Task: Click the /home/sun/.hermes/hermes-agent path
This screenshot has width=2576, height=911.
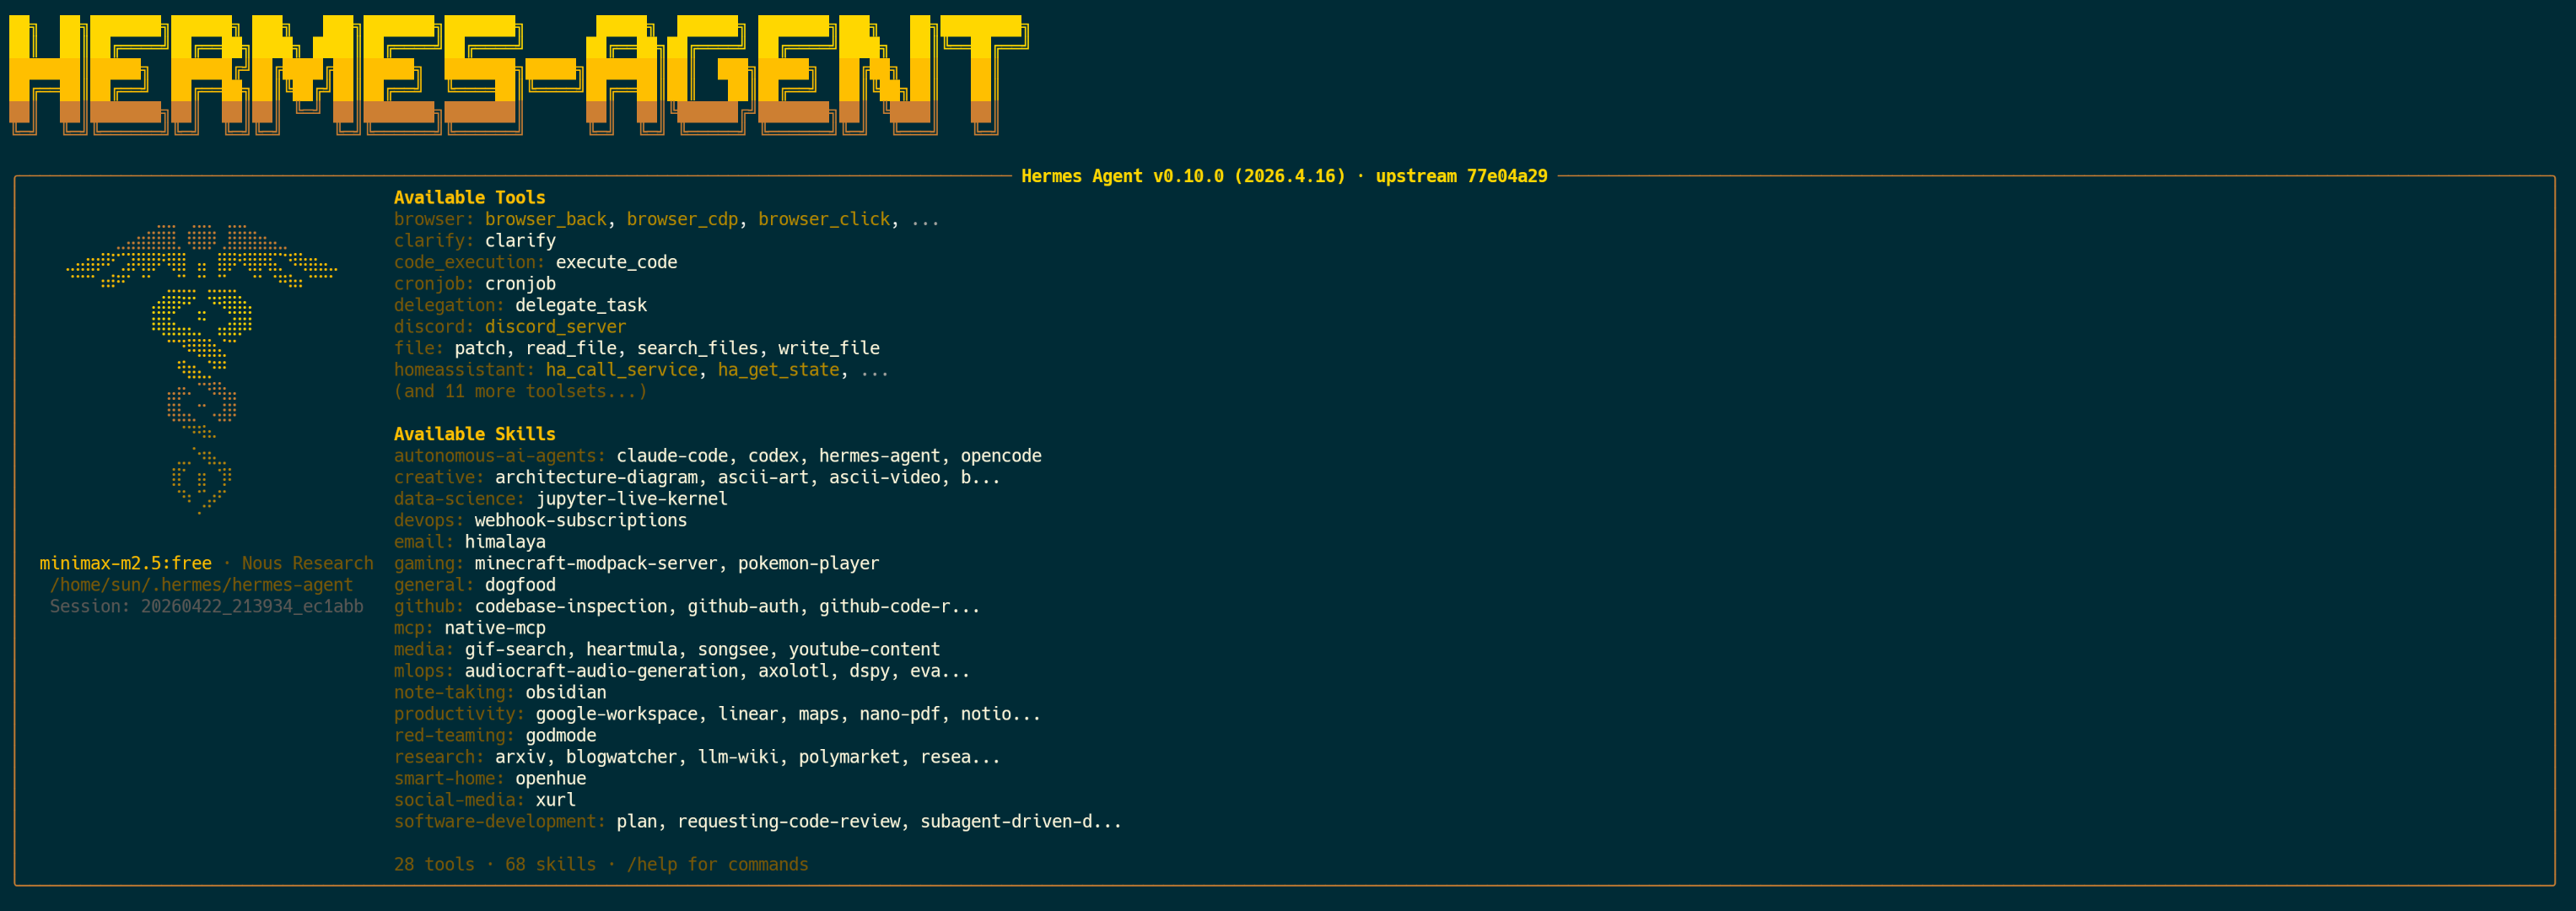Action: (201, 585)
